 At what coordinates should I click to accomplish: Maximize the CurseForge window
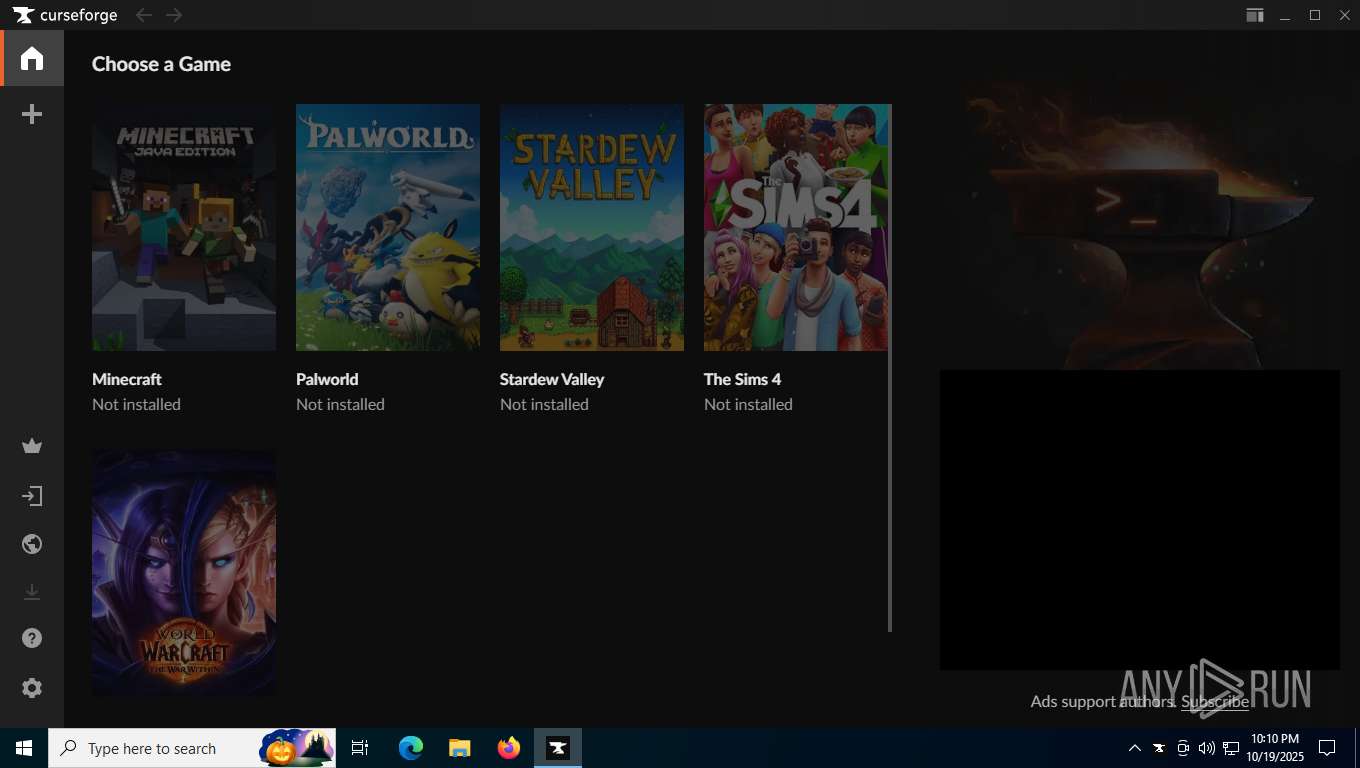[1315, 15]
